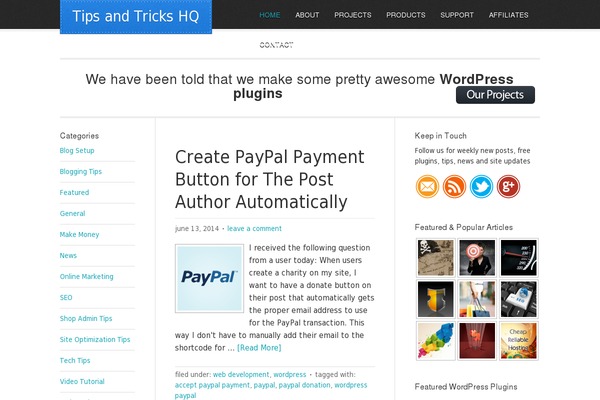Screen dimensions: 600x400
Task: Open the SEO category link
Action: (x=66, y=297)
